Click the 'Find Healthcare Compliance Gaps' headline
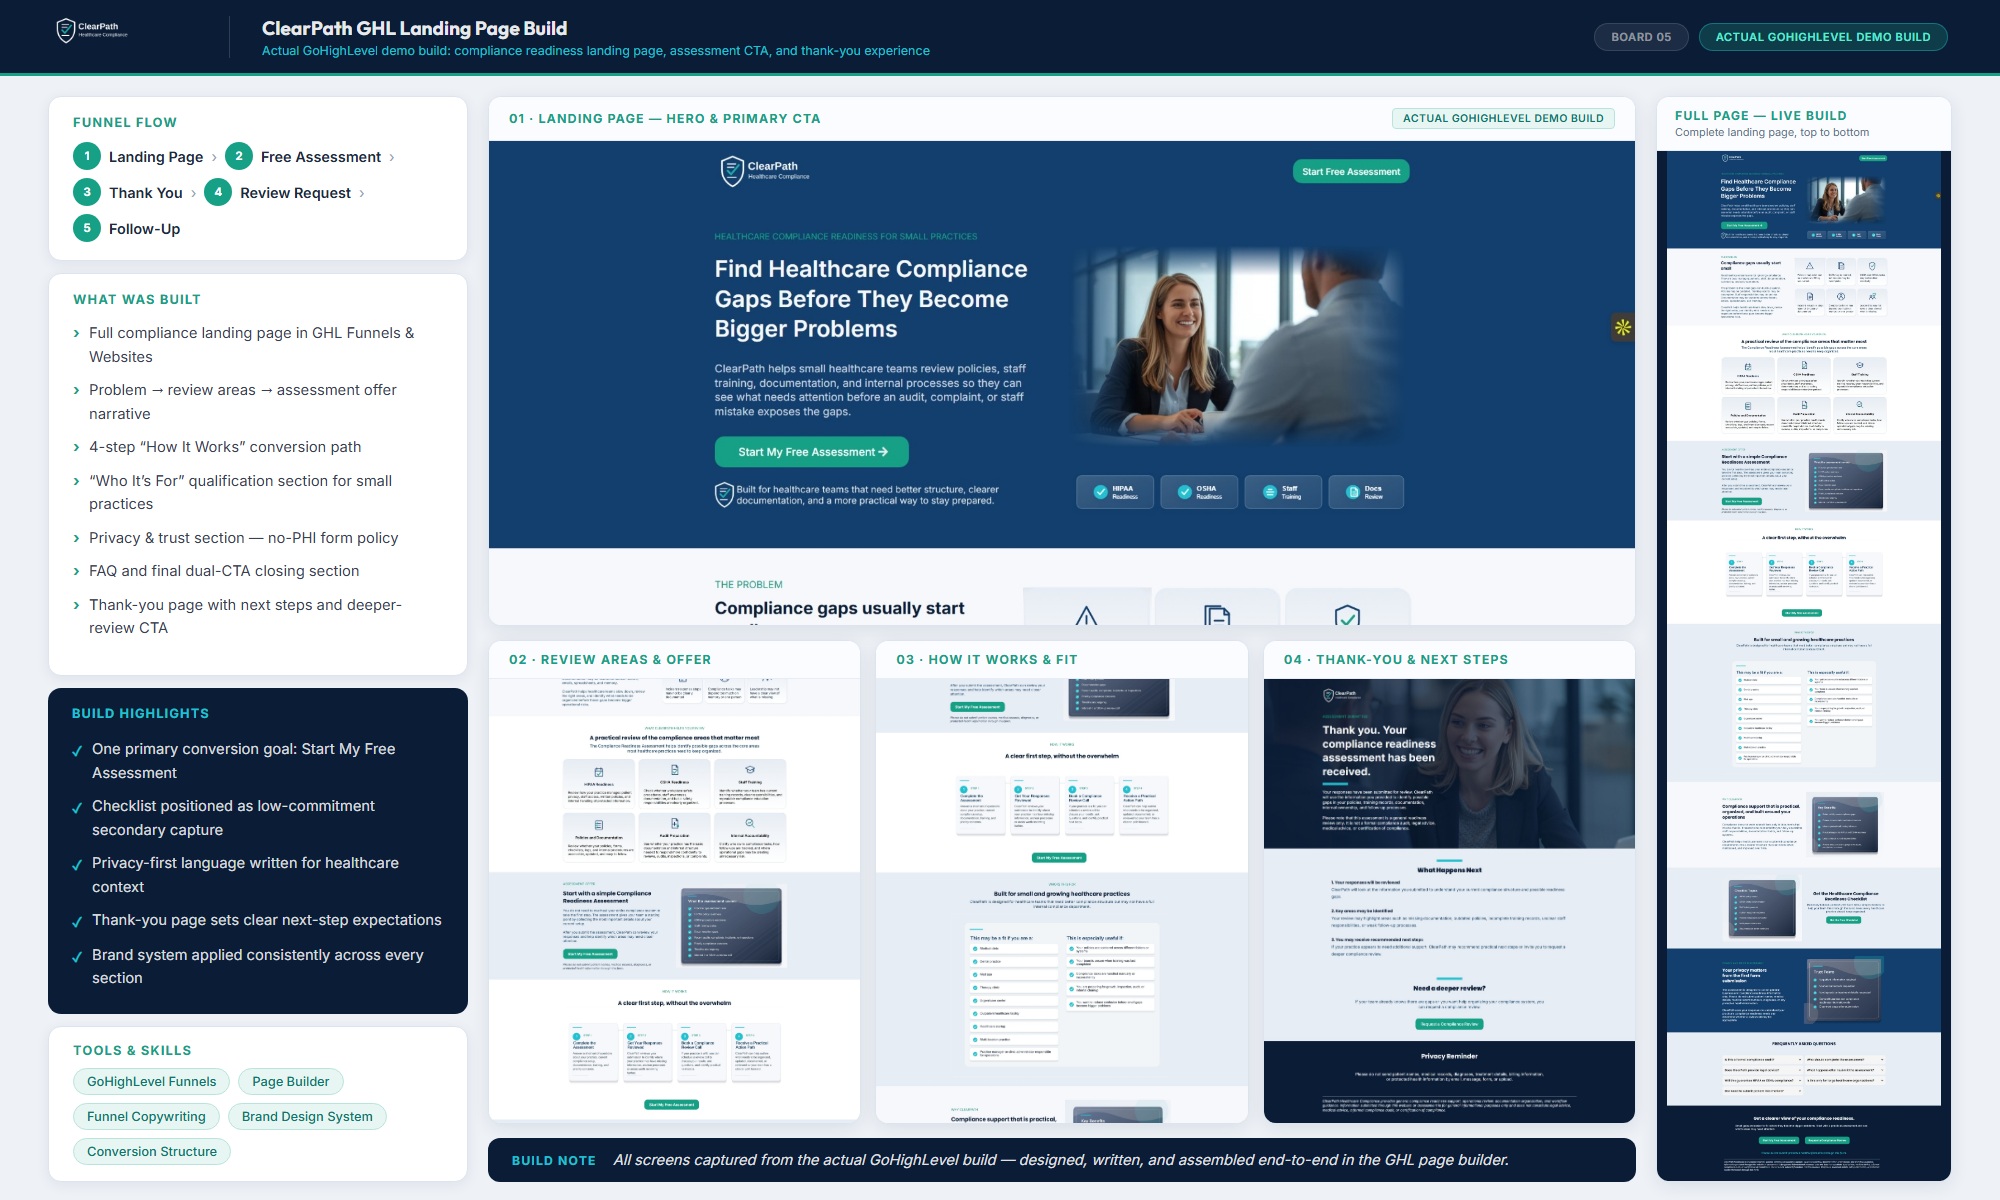This screenshot has height=1200, width=2000. pos(870,299)
